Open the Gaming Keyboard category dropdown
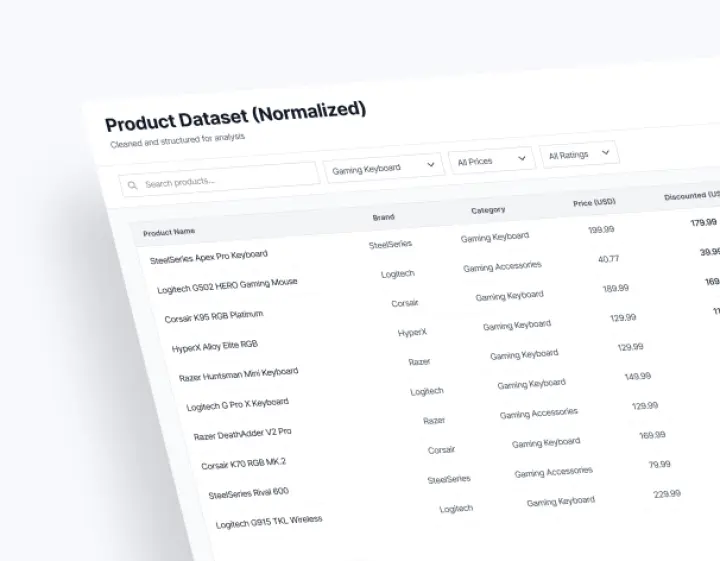Viewport: 720px width, 561px height. pyautogui.click(x=384, y=168)
